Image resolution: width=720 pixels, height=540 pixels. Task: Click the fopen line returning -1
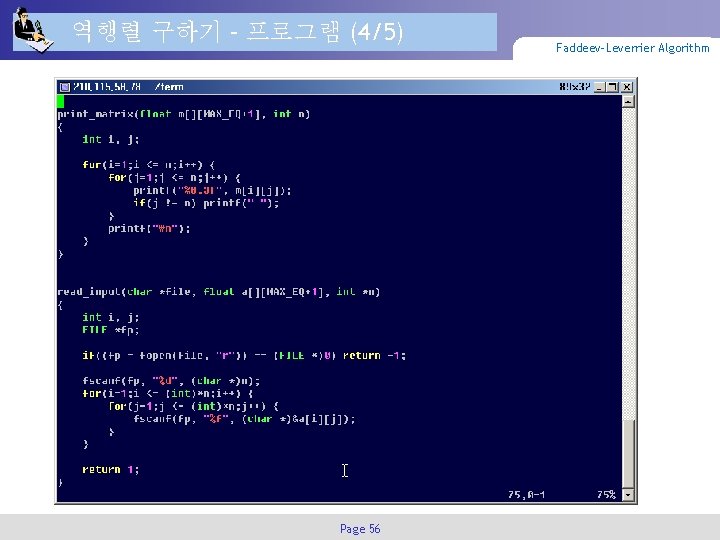tap(244, 356)
